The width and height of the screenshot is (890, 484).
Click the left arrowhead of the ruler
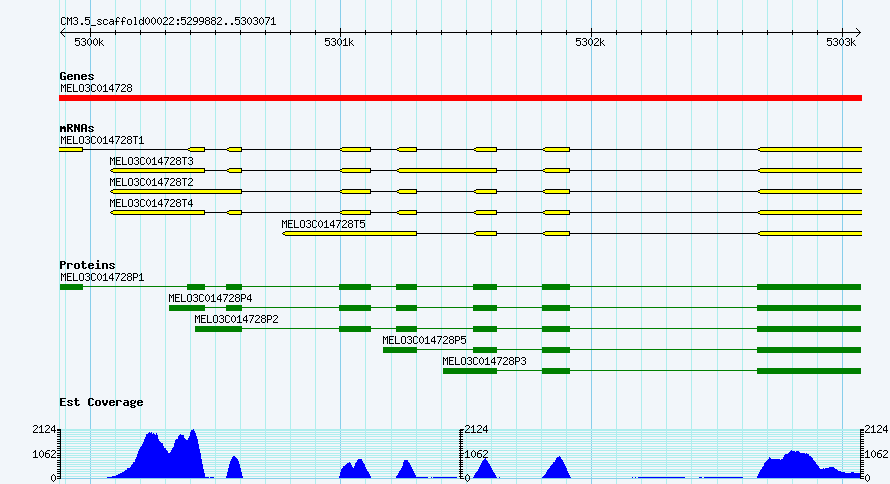62,32
